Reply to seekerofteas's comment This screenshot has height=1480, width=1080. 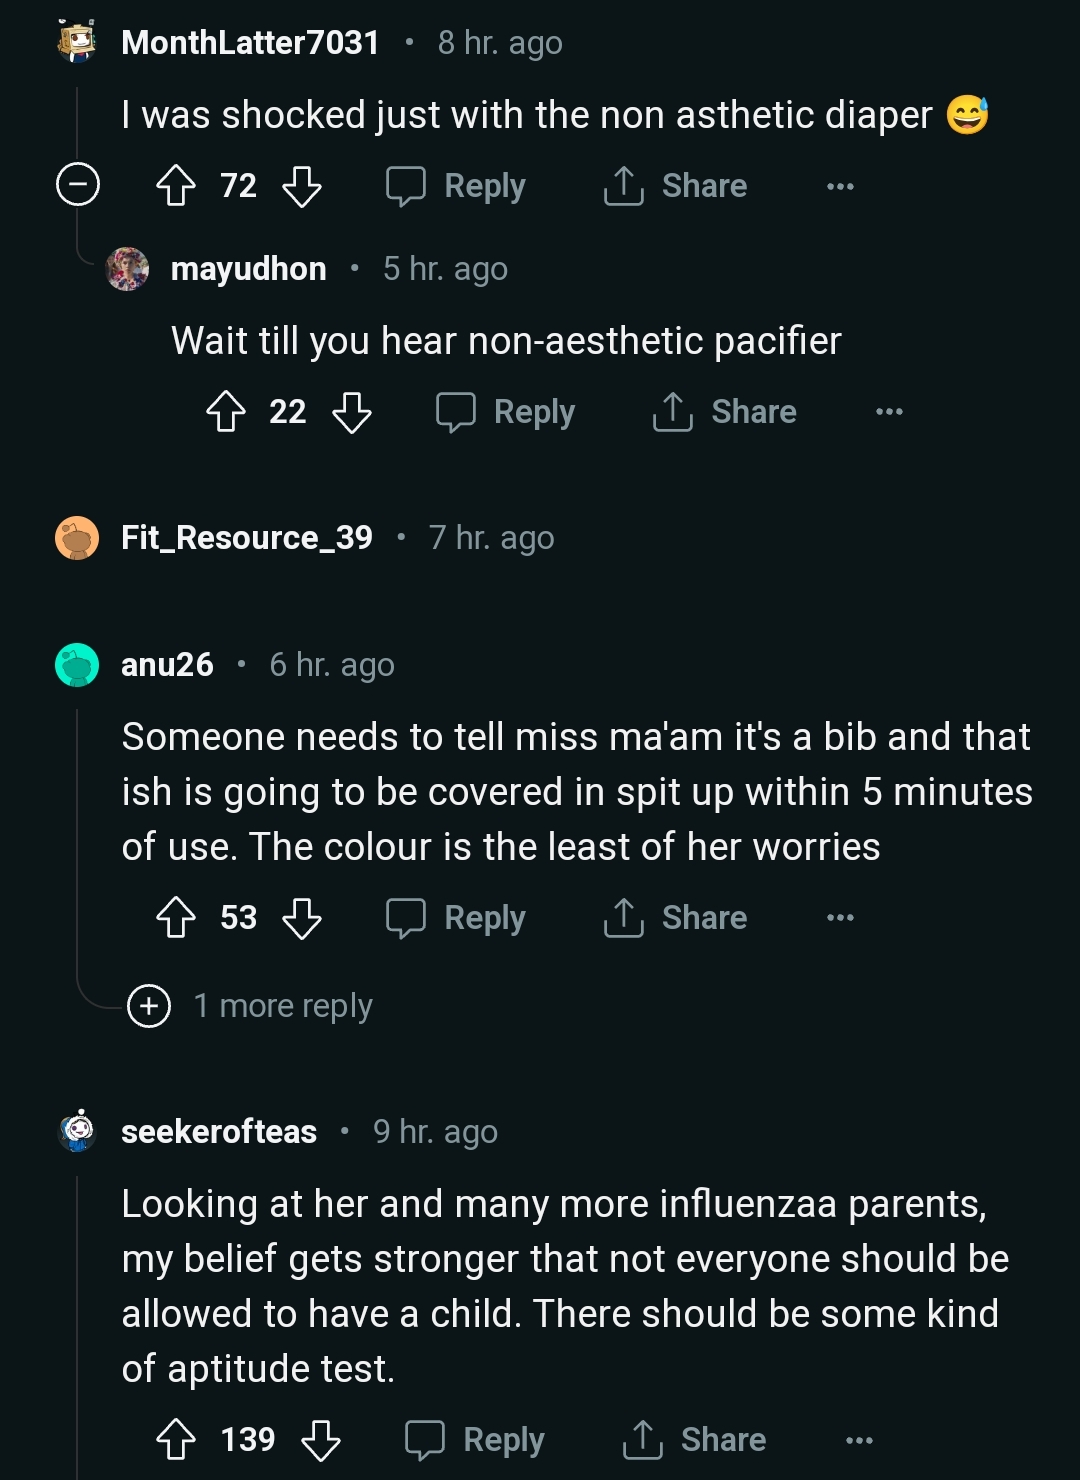tap(475, 1440)
